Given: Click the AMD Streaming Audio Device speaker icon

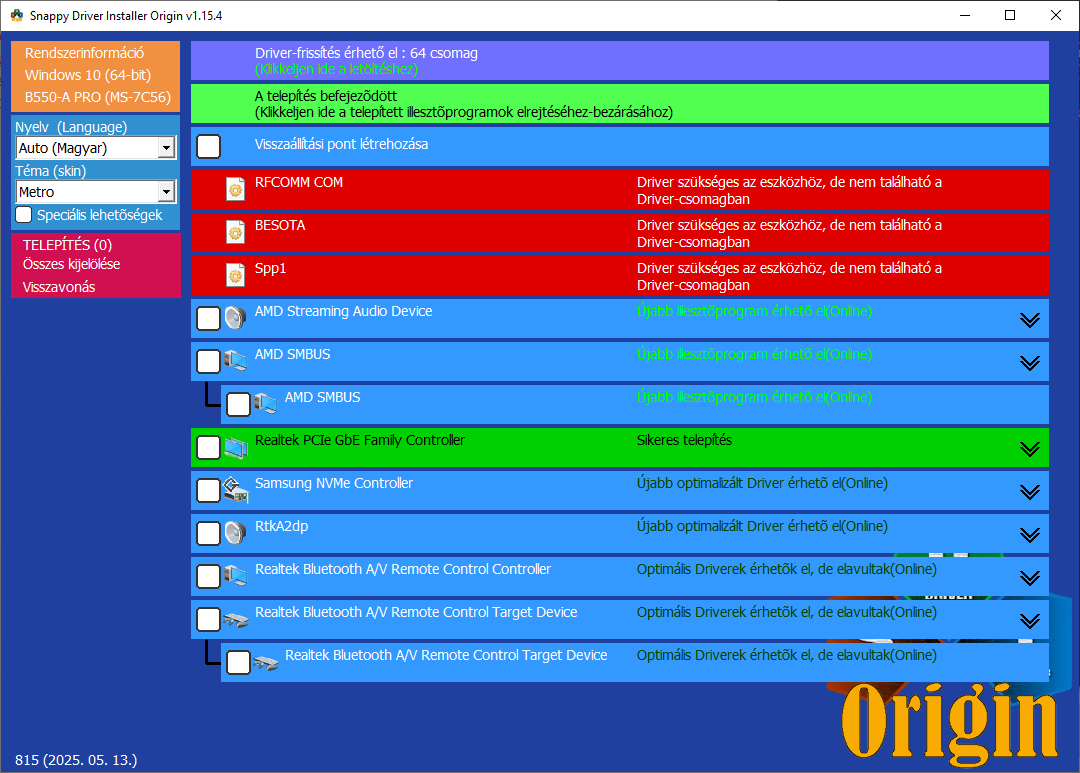Looking at the screenshot, I should click(x=235, y=319).
